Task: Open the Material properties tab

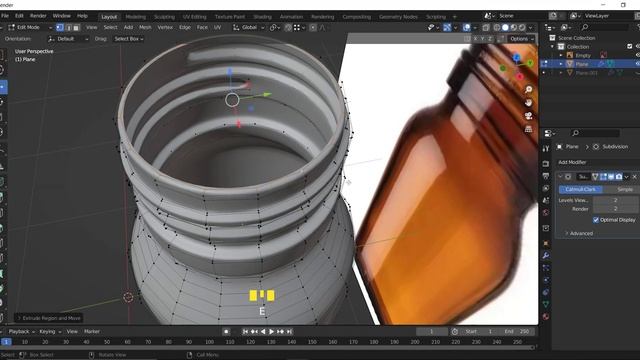Action: click(x=546, y=317)
